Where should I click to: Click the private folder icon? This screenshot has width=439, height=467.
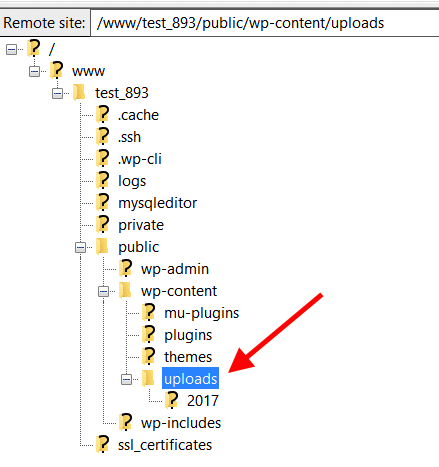(x=103, y=224)
